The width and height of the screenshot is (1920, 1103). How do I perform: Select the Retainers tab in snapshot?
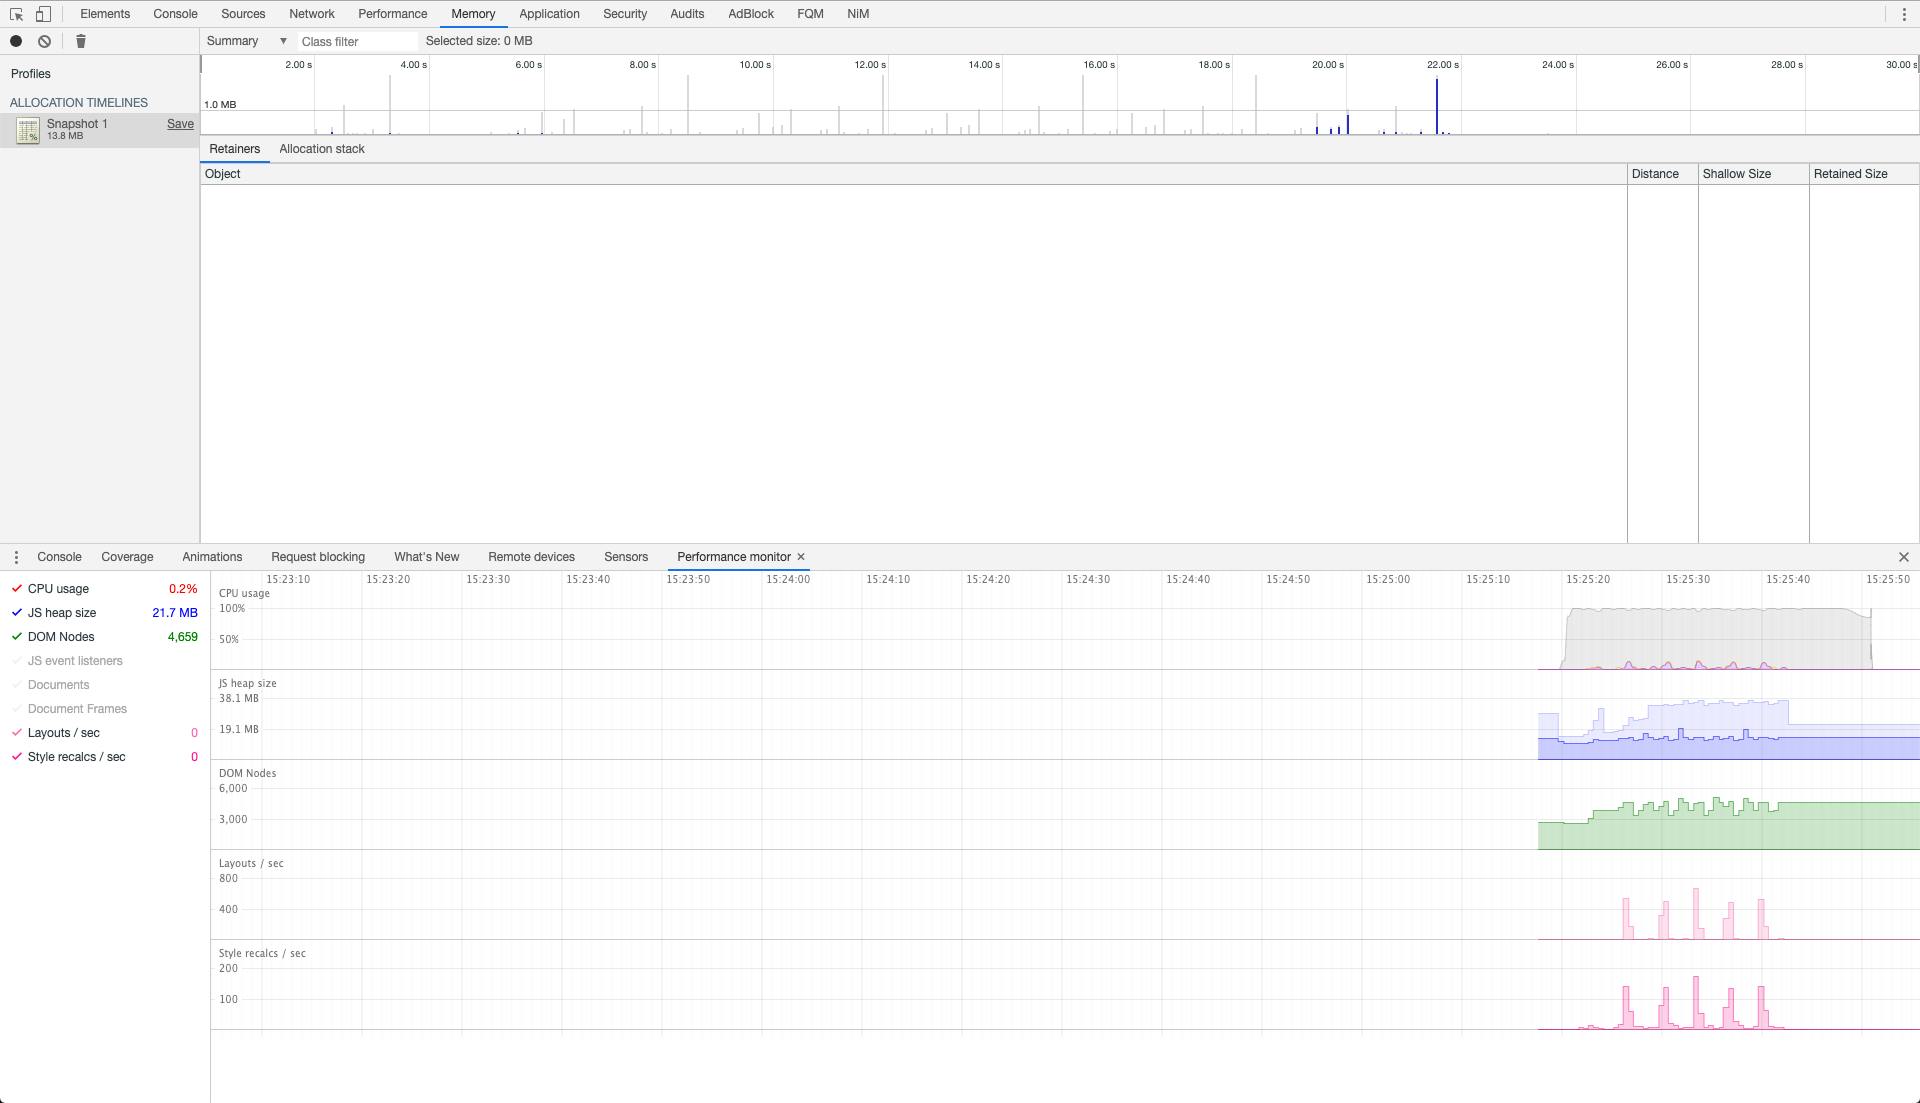point(233,148)
